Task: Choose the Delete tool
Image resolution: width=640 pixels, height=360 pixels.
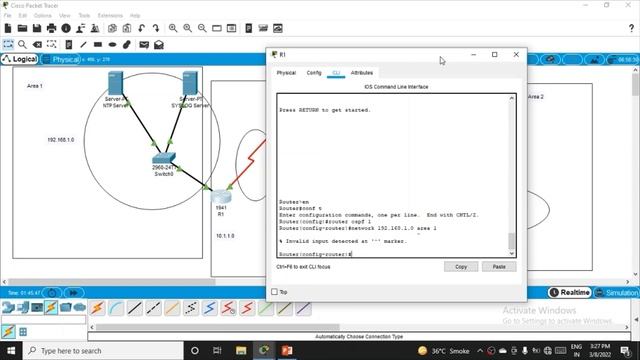Action: [x=37, y=44]
